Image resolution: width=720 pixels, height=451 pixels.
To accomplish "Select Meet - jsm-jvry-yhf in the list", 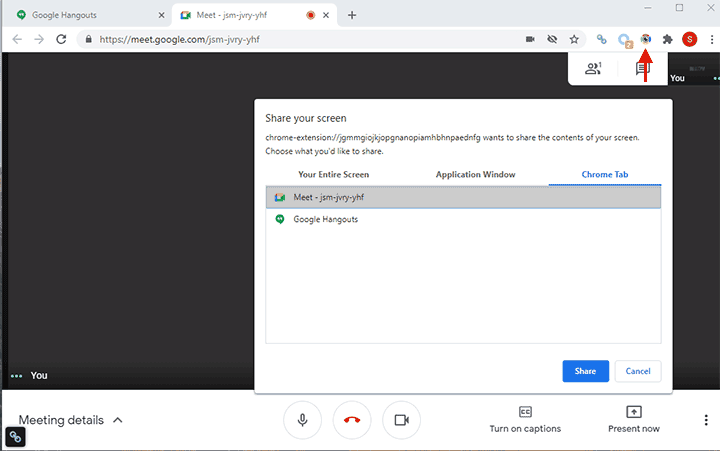I will (x=463, y=197).
